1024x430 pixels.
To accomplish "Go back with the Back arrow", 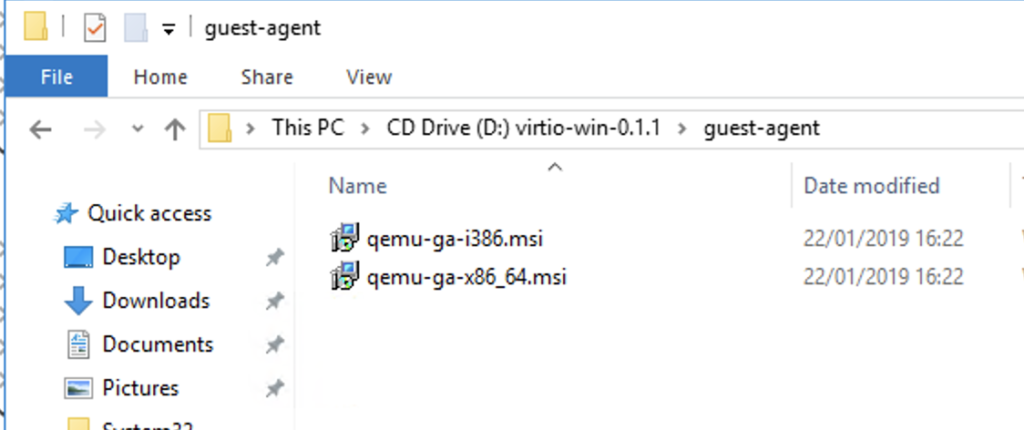I will (x=40, y=128).
